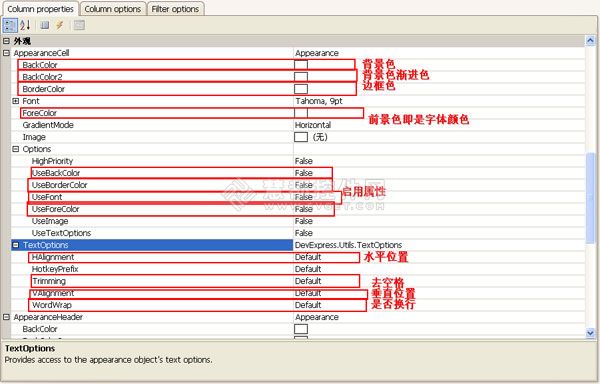
Task: Select the ForeColor color swatch
Action: pos(301,113)
